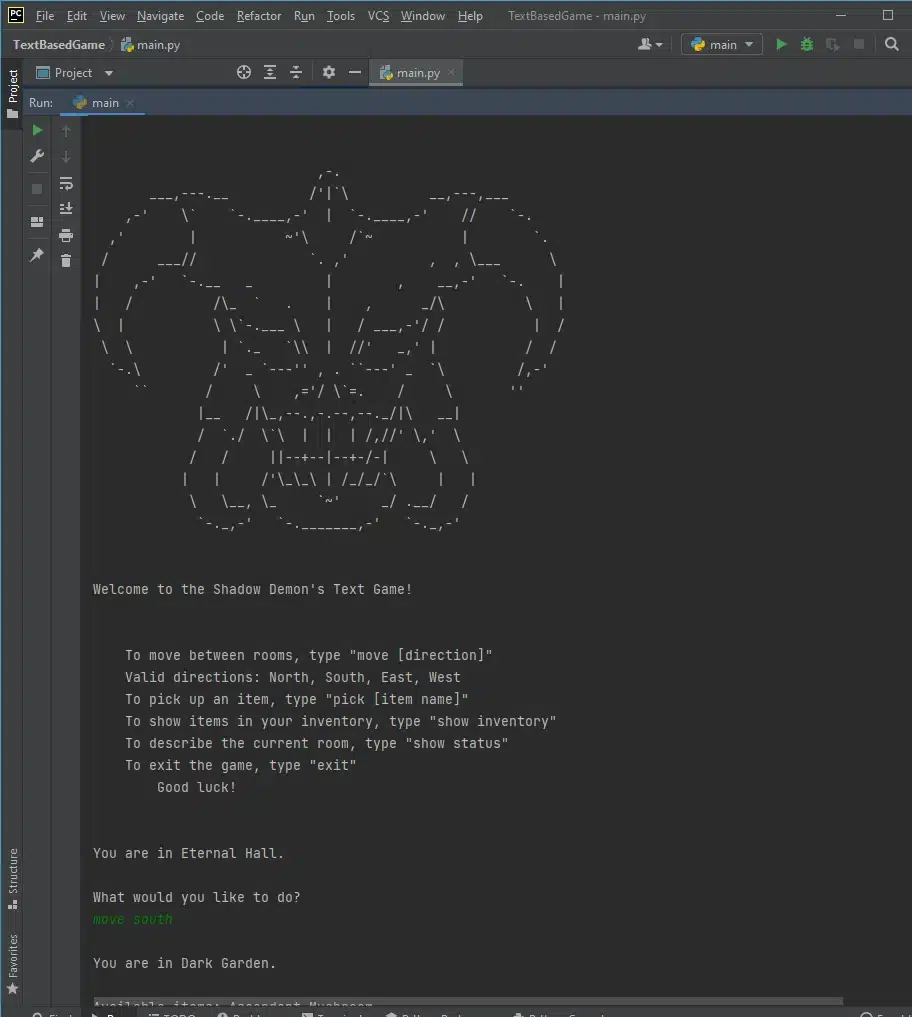This screenshot has height=1017, width=912.
Task: Open the File menu
Action: pos(45,16)
